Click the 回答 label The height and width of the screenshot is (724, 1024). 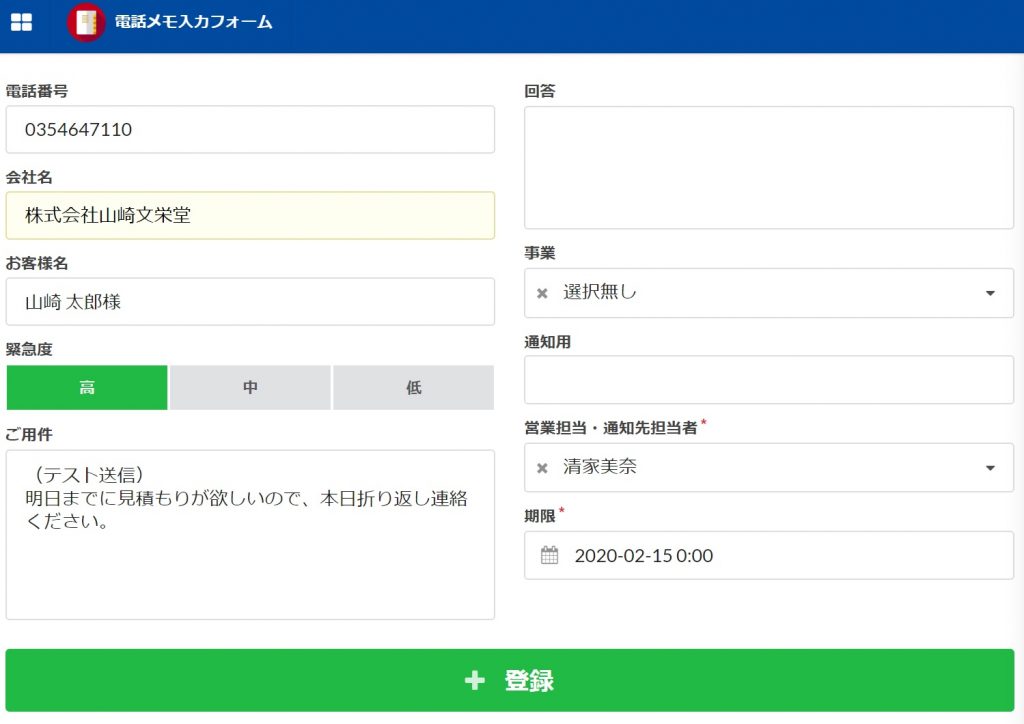coord(539,91)
